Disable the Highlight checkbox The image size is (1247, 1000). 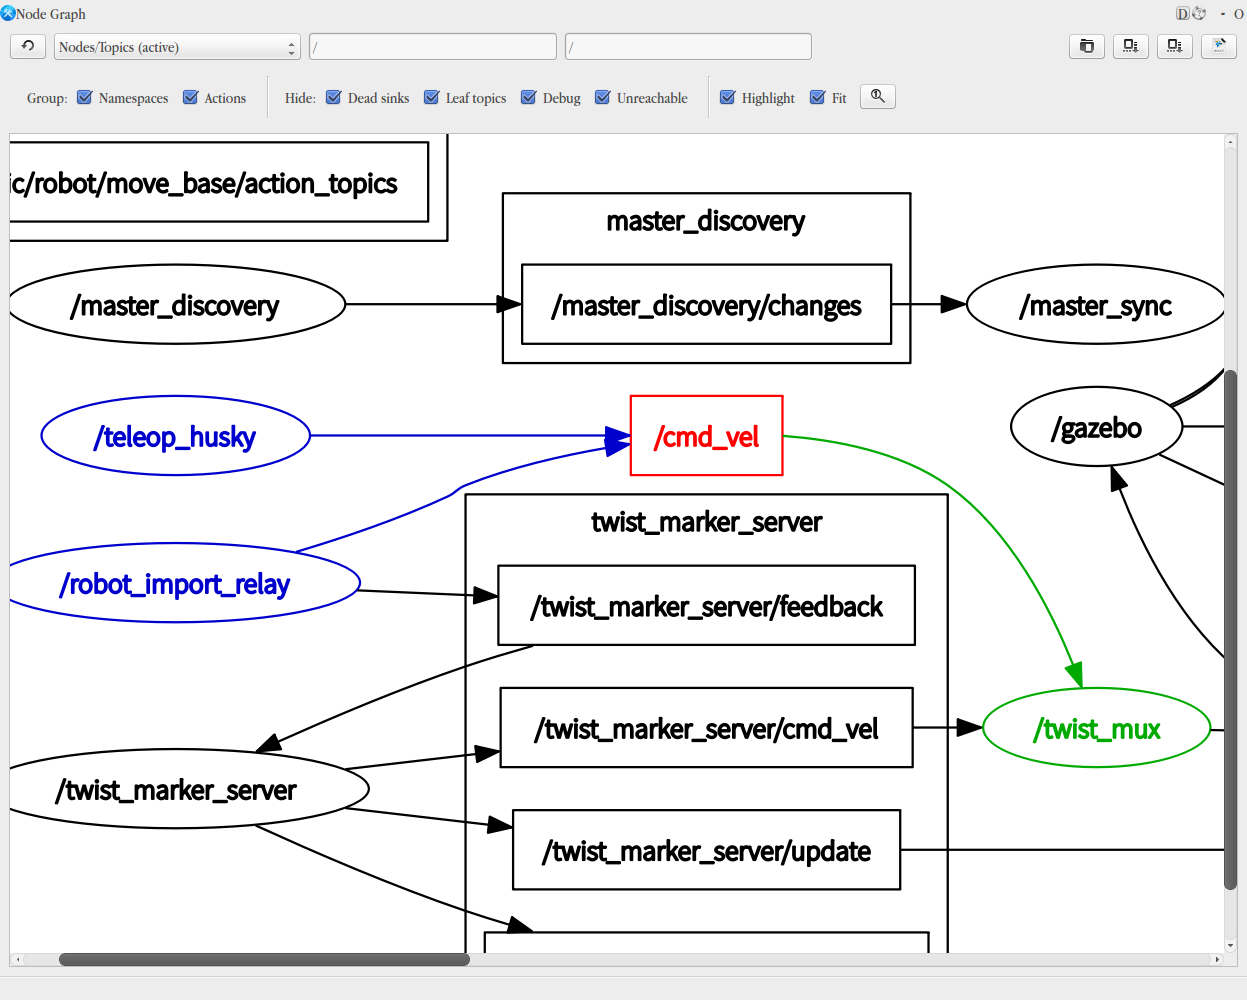(x=728, y=98)
